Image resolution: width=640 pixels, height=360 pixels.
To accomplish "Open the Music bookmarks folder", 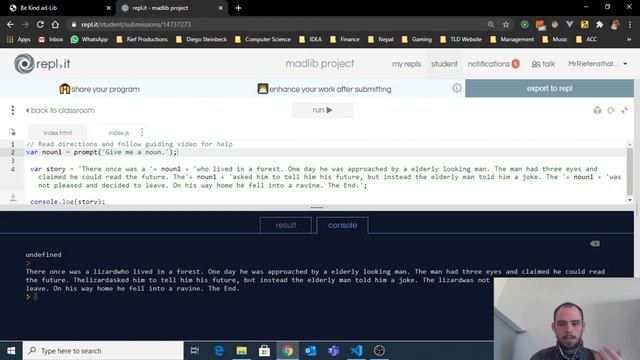I will 555,39.
